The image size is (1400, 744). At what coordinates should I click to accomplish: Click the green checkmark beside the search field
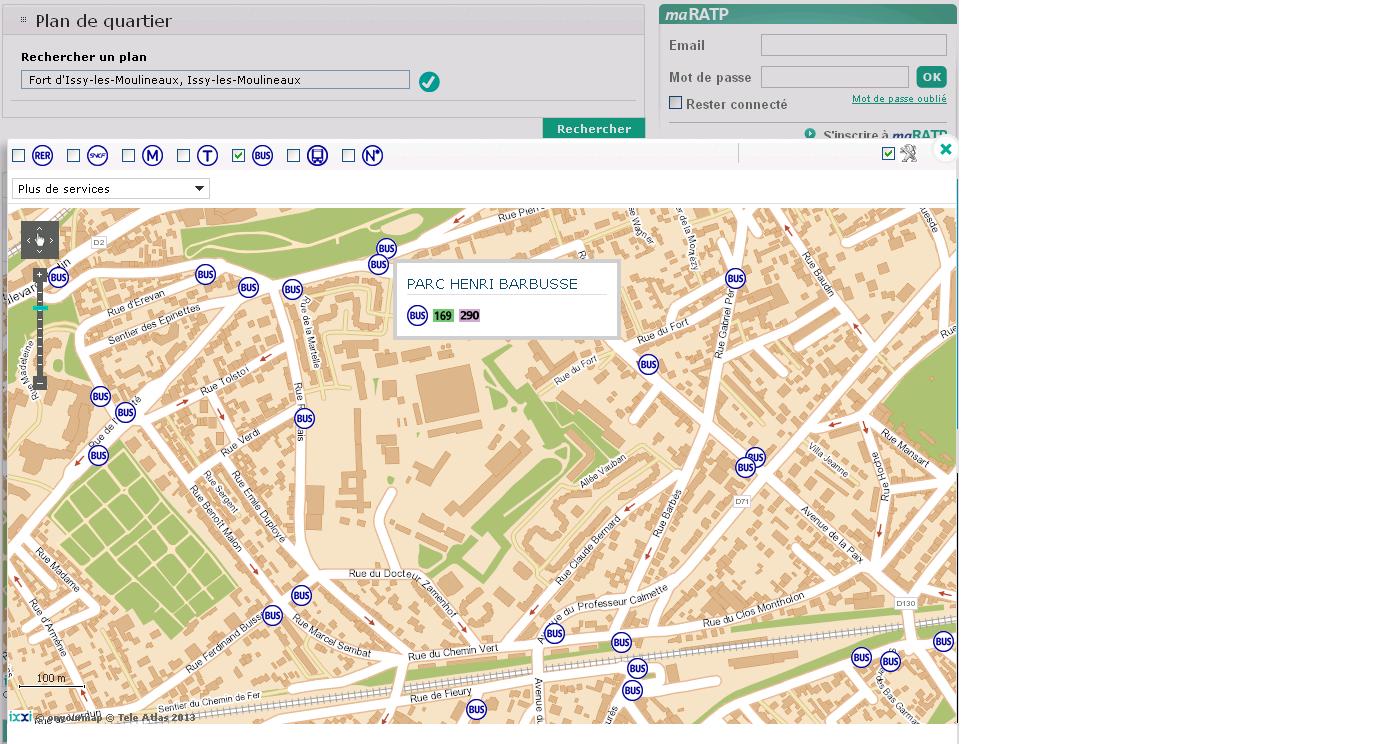pyautogui.click(x=429, y=82)
